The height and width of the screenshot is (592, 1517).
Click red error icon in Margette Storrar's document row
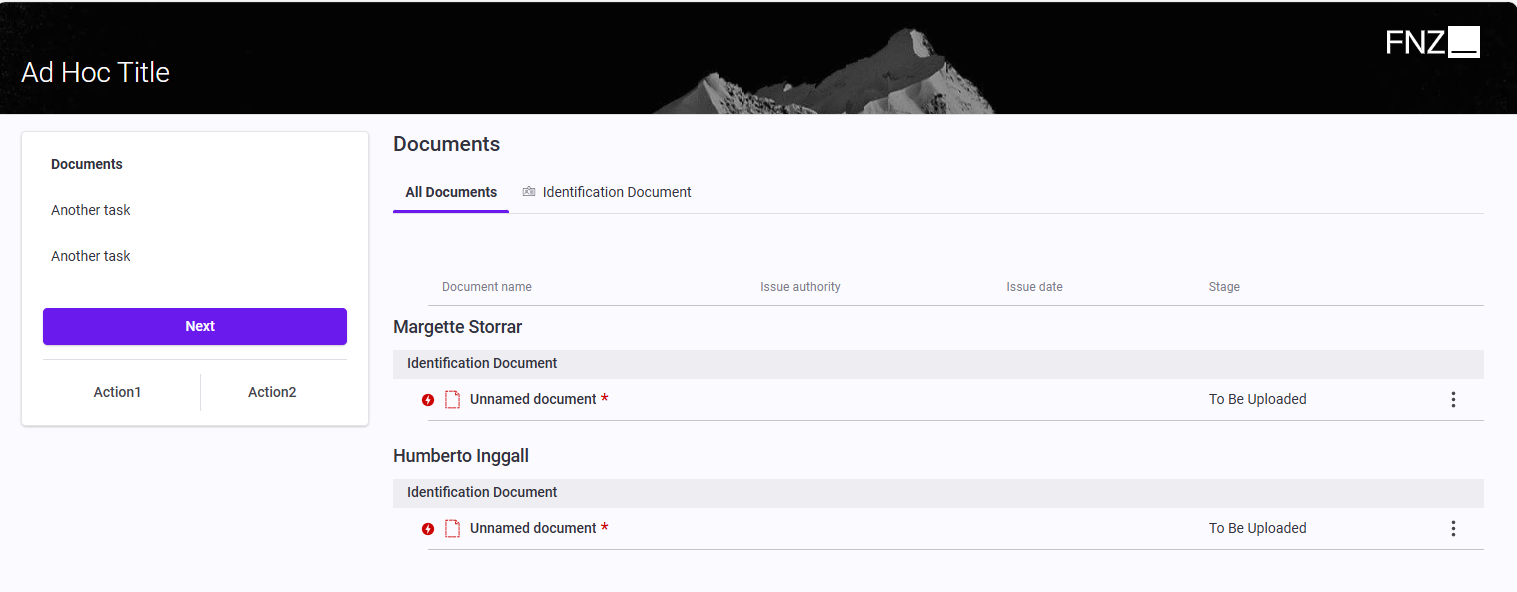pyautogui.click(x=428, y=400)
